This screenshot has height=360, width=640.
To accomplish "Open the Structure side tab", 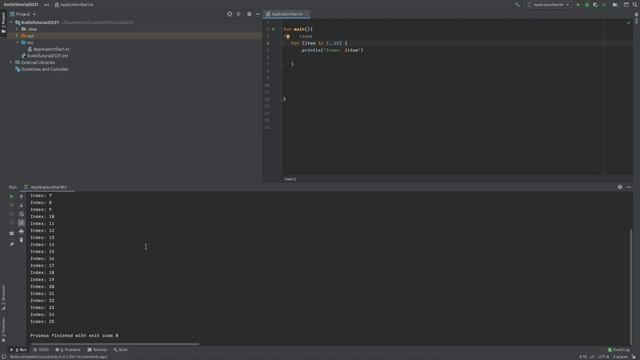I will click(4, 298).
